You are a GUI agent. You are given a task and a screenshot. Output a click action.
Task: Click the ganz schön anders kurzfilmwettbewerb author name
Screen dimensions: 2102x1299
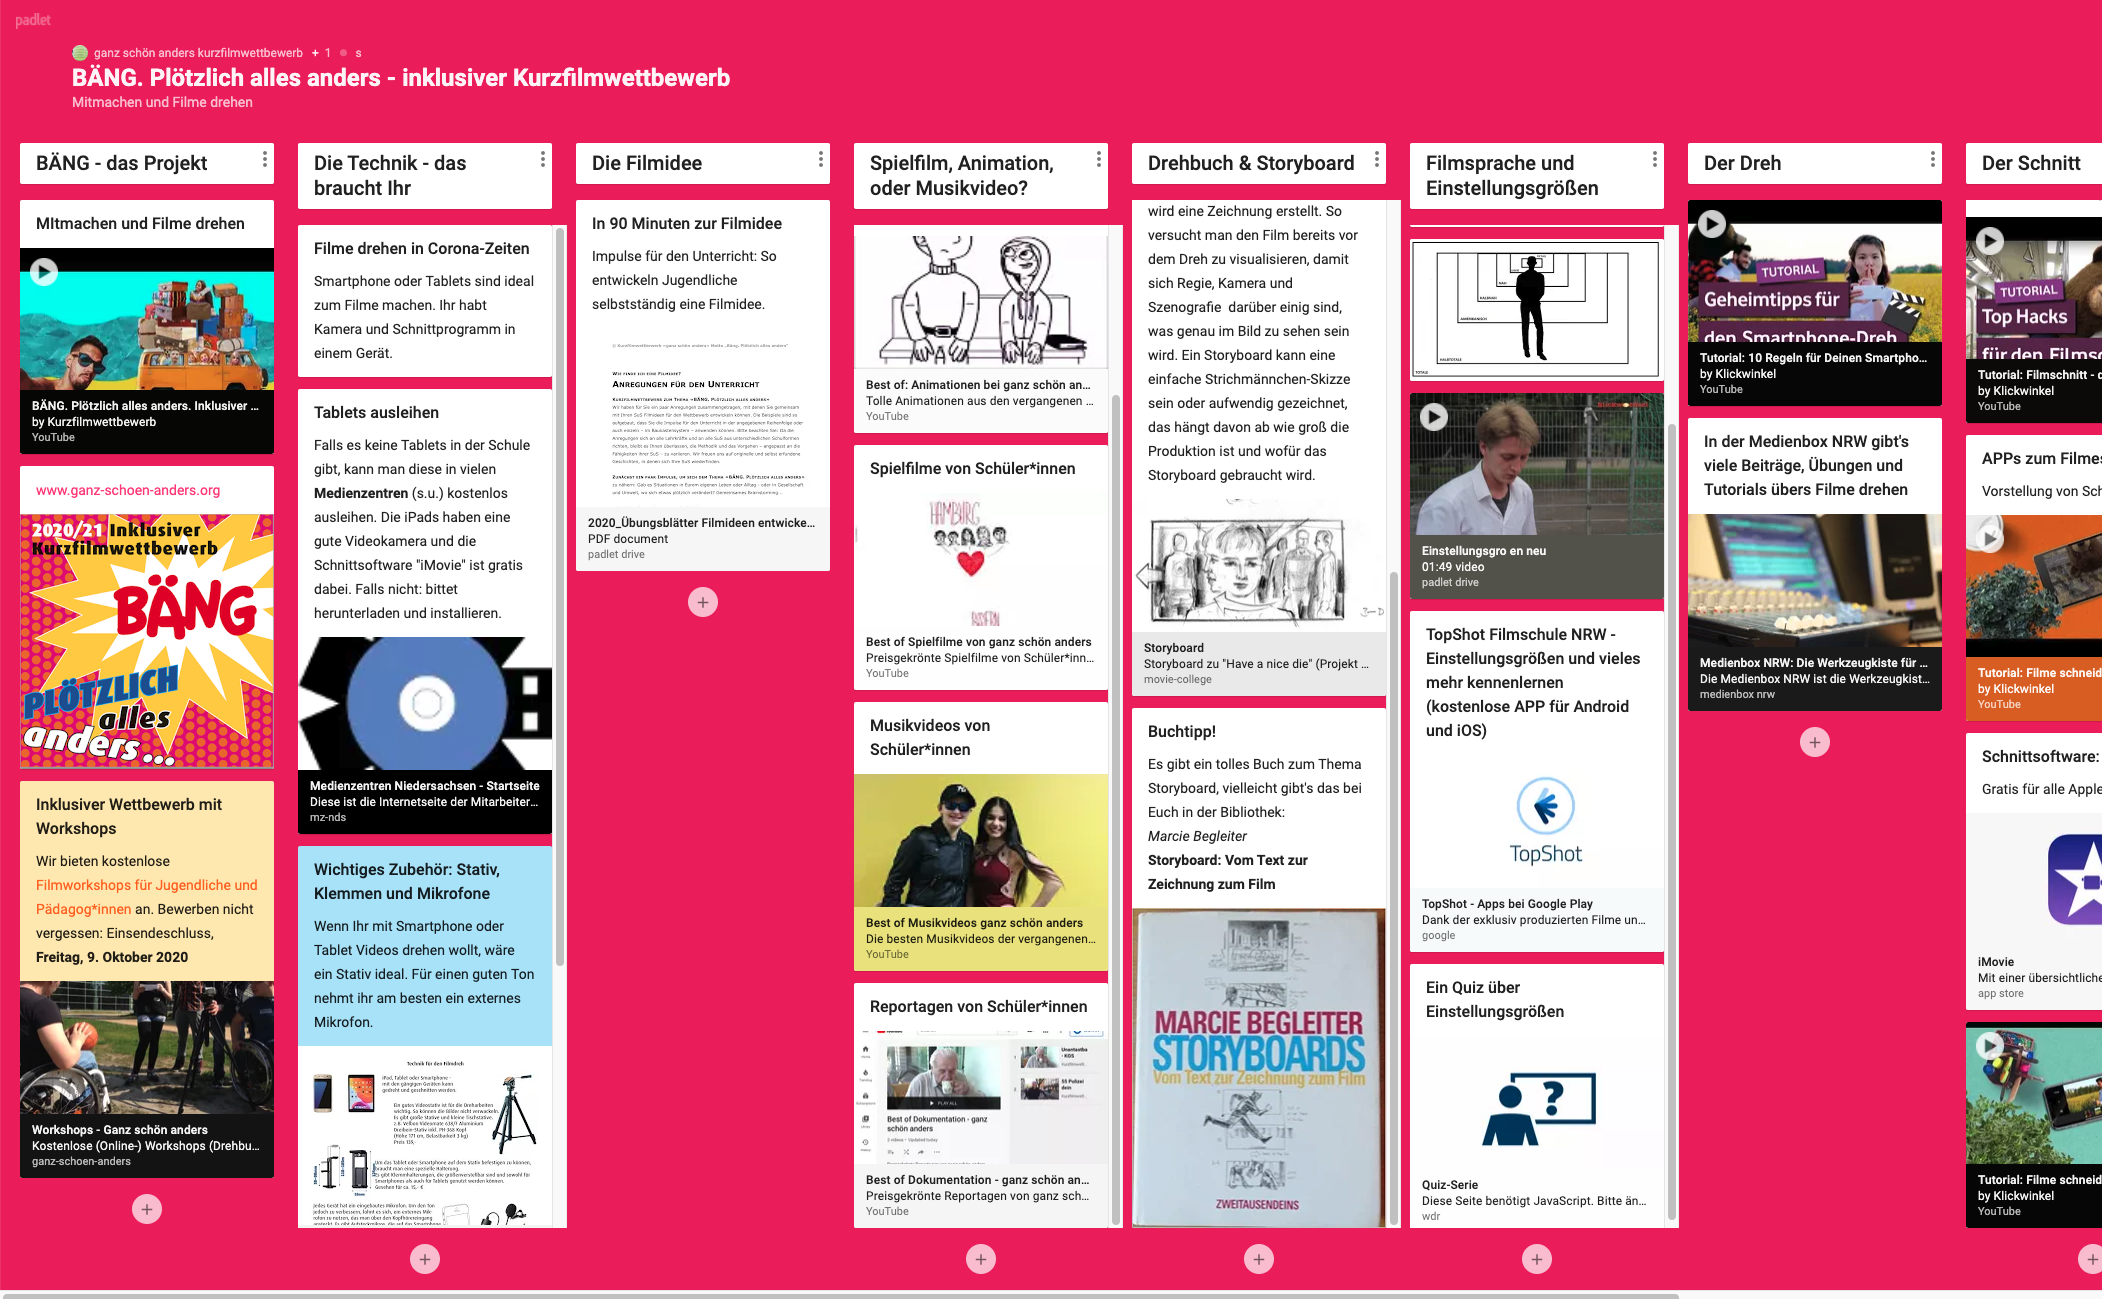[198, 53]
